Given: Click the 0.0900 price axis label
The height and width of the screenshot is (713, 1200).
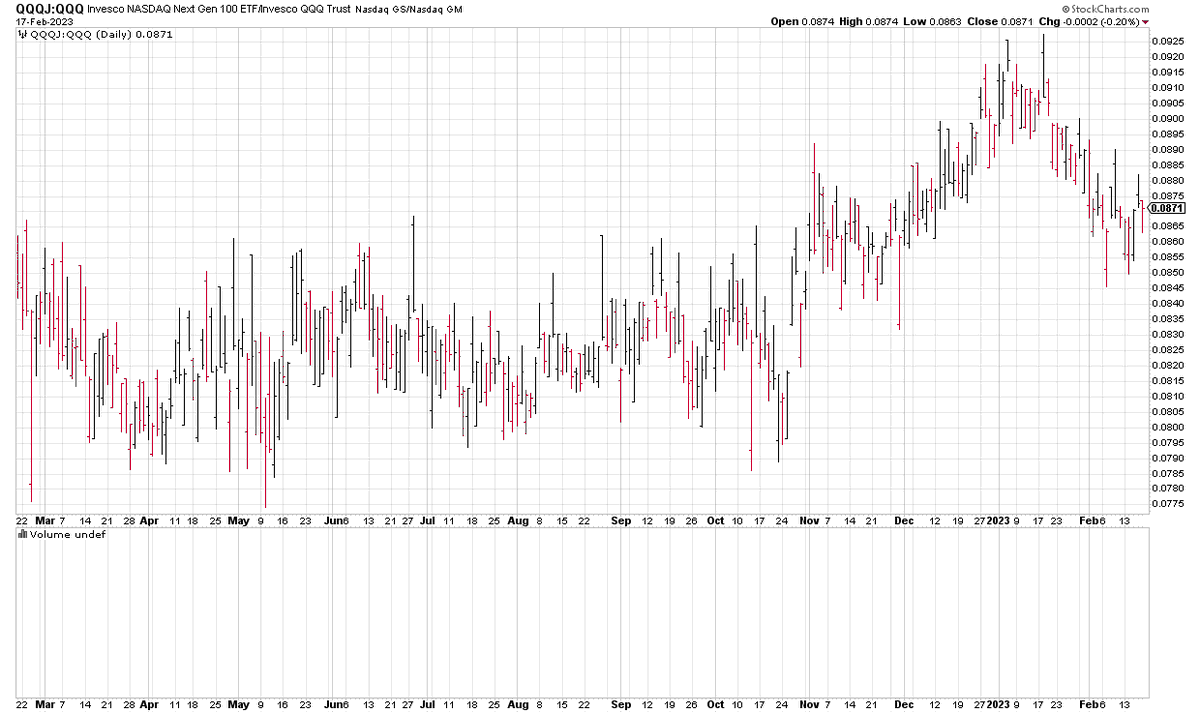Looking at the screenshot, I should 1168,118.
